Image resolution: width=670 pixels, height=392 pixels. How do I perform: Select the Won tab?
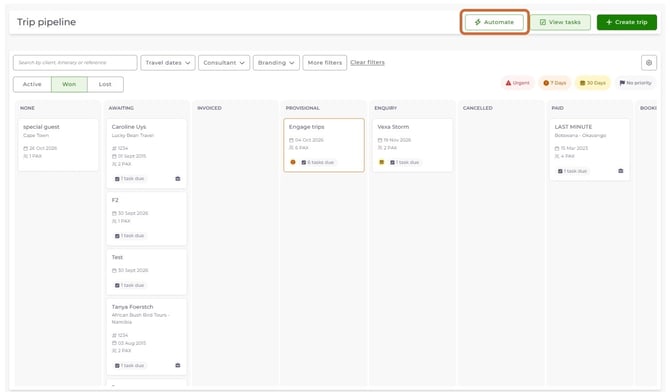pyautogui.click(x=69, y=84)
